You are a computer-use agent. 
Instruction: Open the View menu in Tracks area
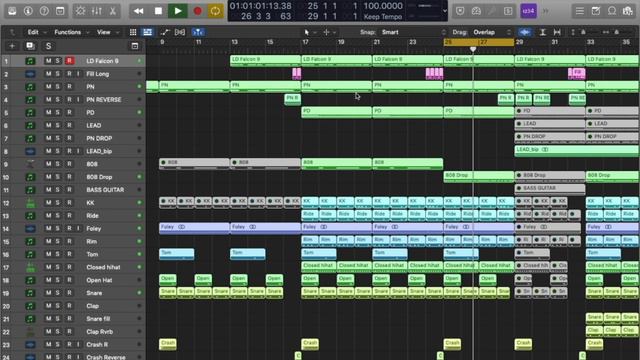[x=104, y=32]
